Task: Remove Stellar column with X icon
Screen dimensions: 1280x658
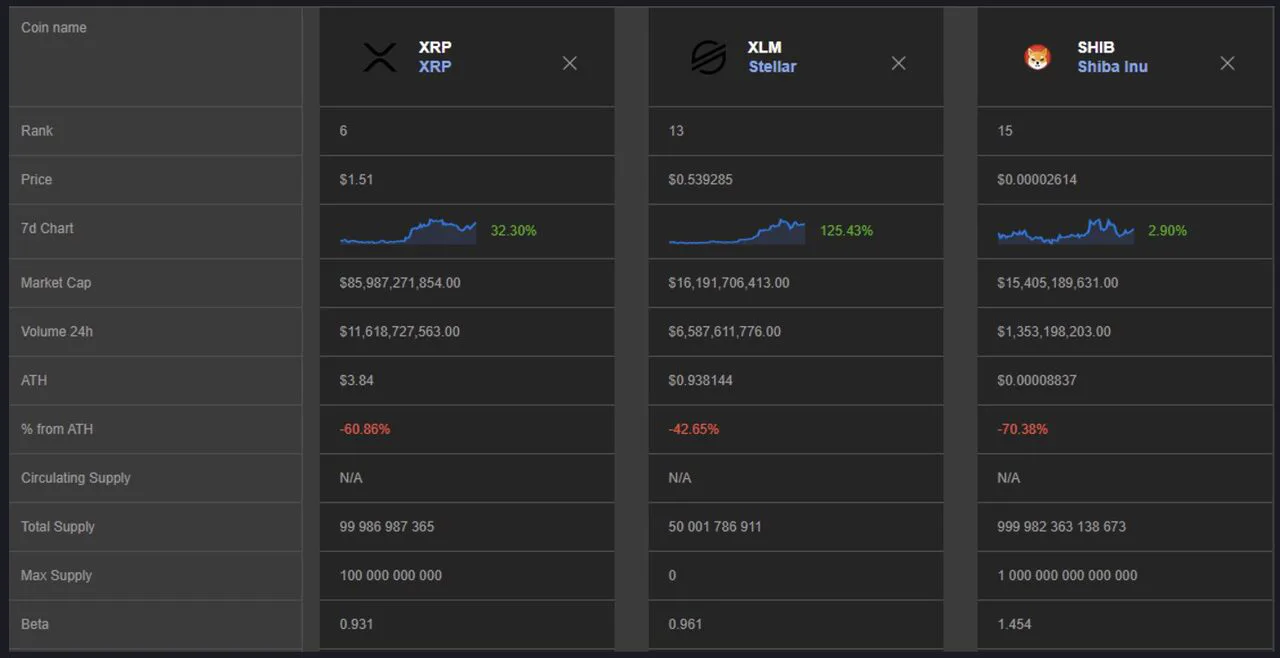Action: pos(898,63)
